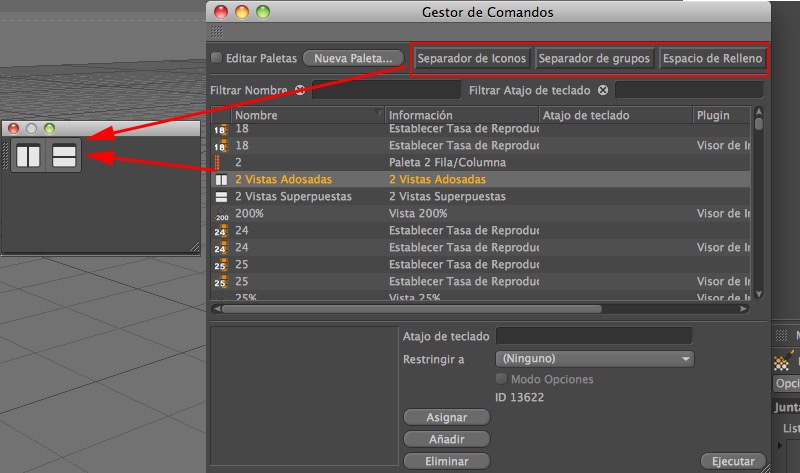
Task: Click the Paleta 2 Fila/Columna row icon
Action: click(221, 162)
